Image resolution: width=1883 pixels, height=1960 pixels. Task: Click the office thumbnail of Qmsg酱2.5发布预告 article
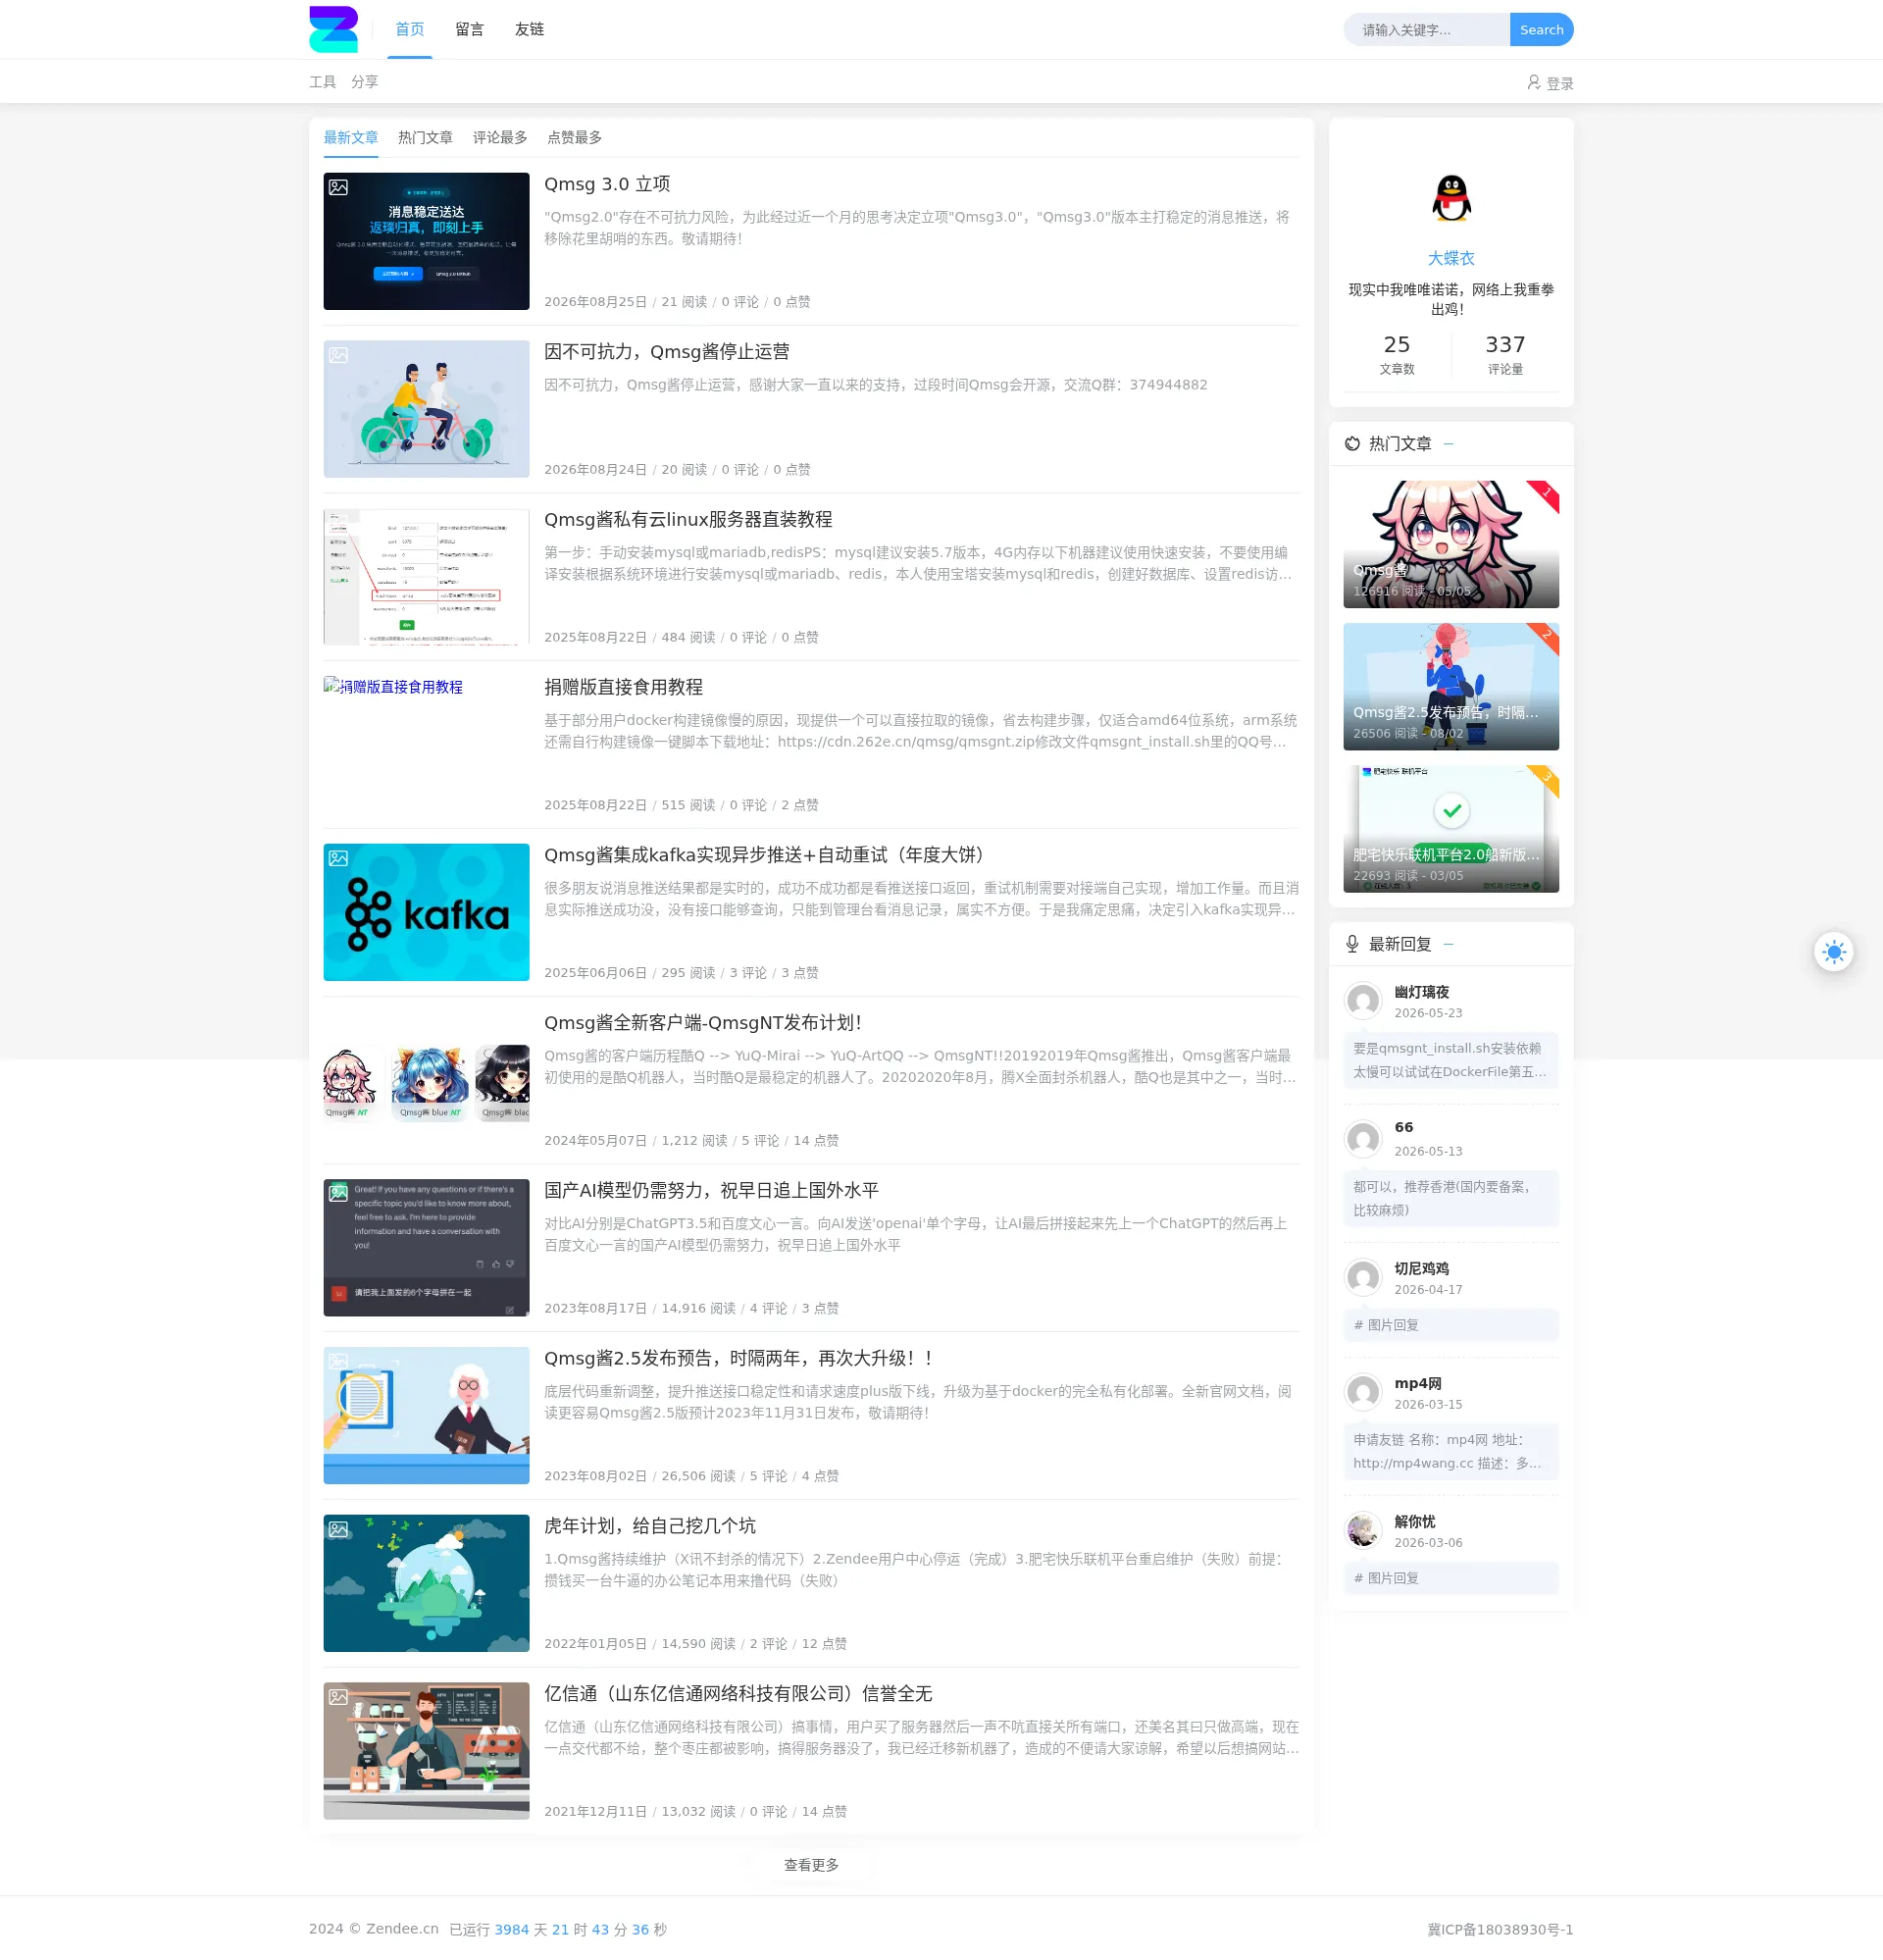426,1415
